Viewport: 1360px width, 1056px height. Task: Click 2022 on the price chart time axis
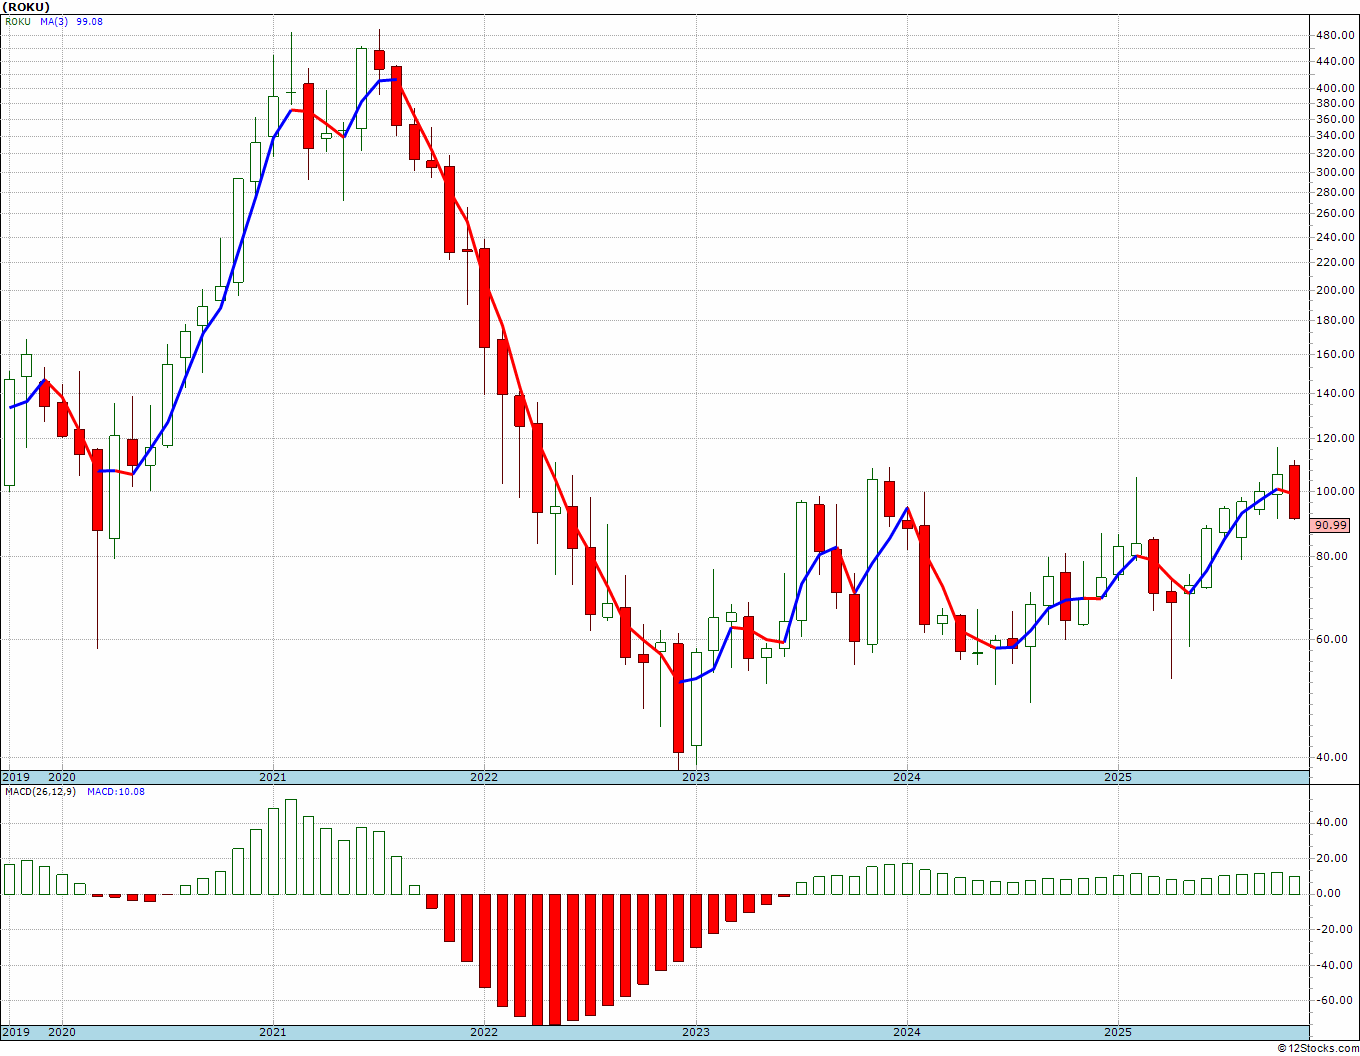(x=484, y=777)
